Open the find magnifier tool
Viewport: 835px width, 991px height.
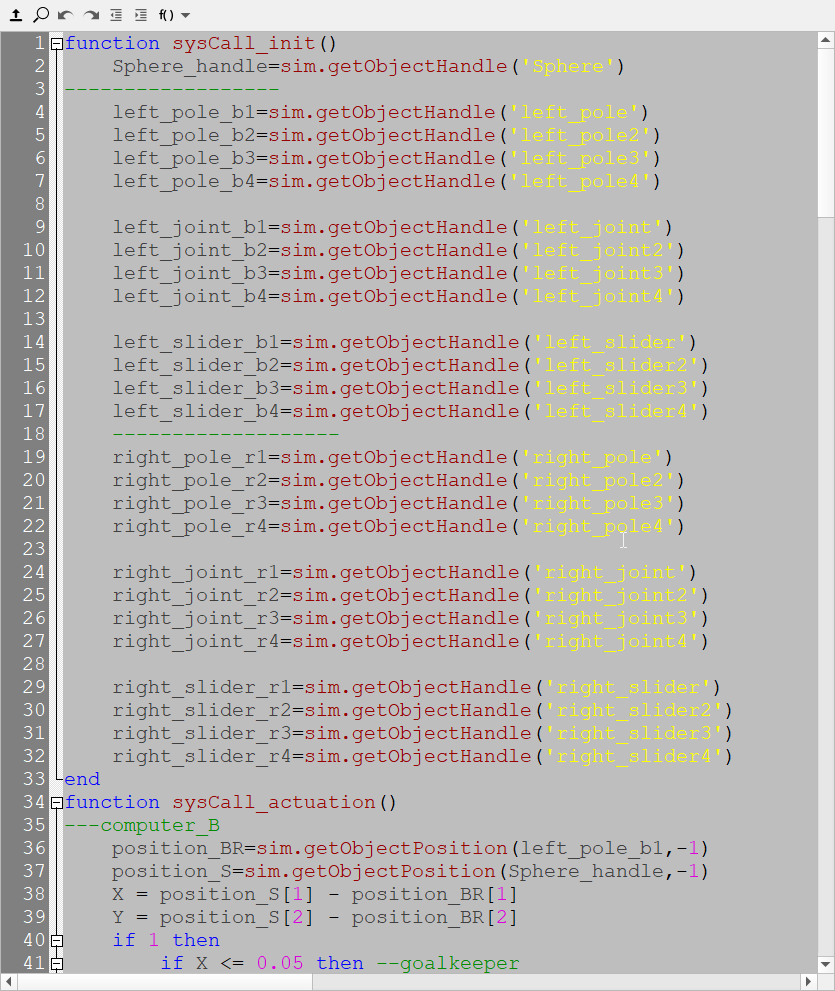click(40, 15)
